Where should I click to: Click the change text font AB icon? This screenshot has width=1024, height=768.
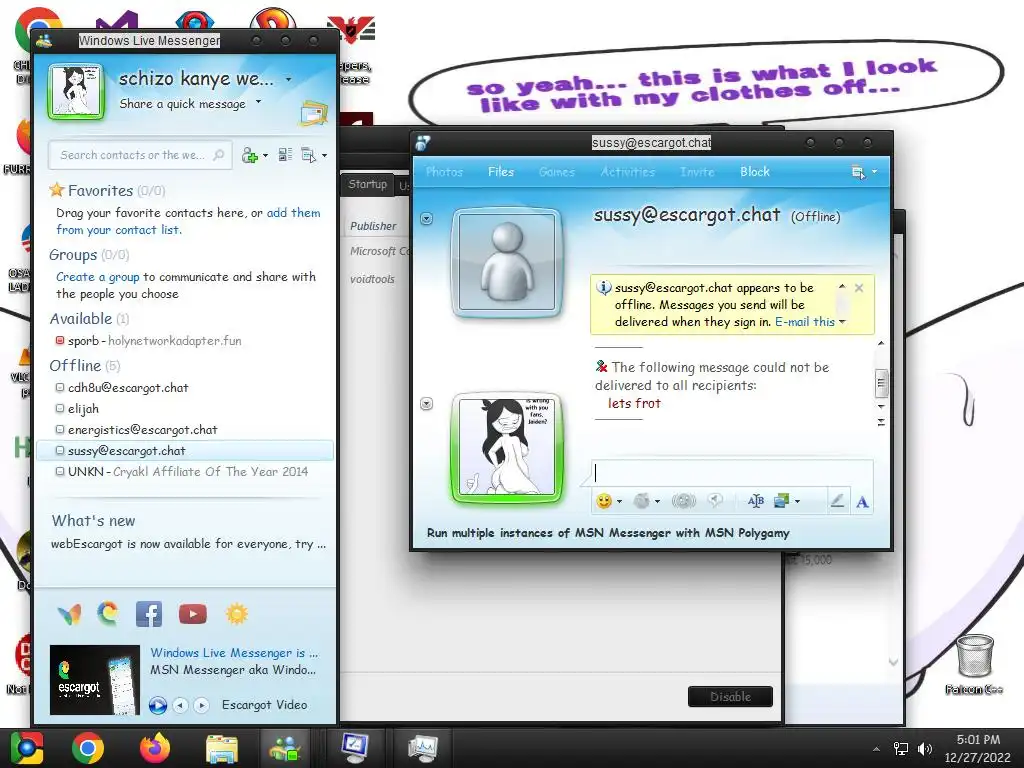pyautogui.click(x=756, y=501)
